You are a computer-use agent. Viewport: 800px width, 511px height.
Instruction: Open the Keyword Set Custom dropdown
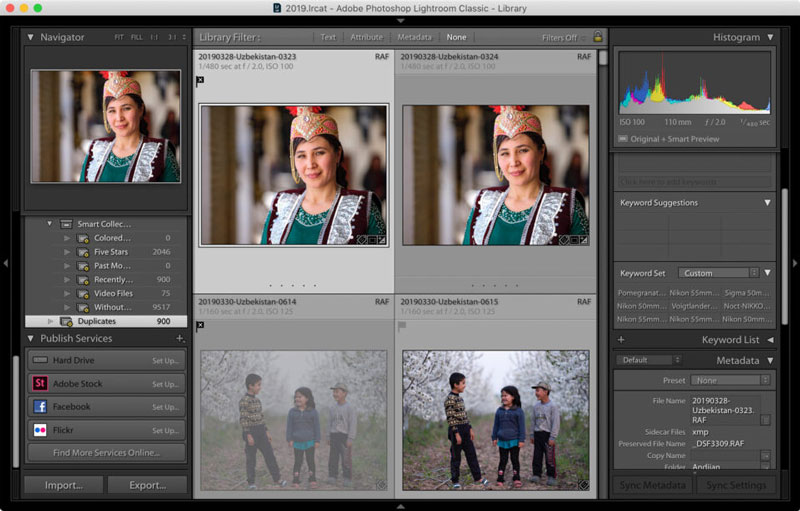(x=718, y=272)
